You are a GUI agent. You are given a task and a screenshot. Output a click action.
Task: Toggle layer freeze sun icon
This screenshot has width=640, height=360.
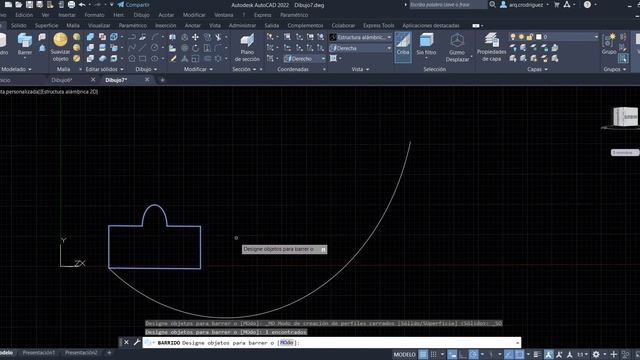point(521,37)
